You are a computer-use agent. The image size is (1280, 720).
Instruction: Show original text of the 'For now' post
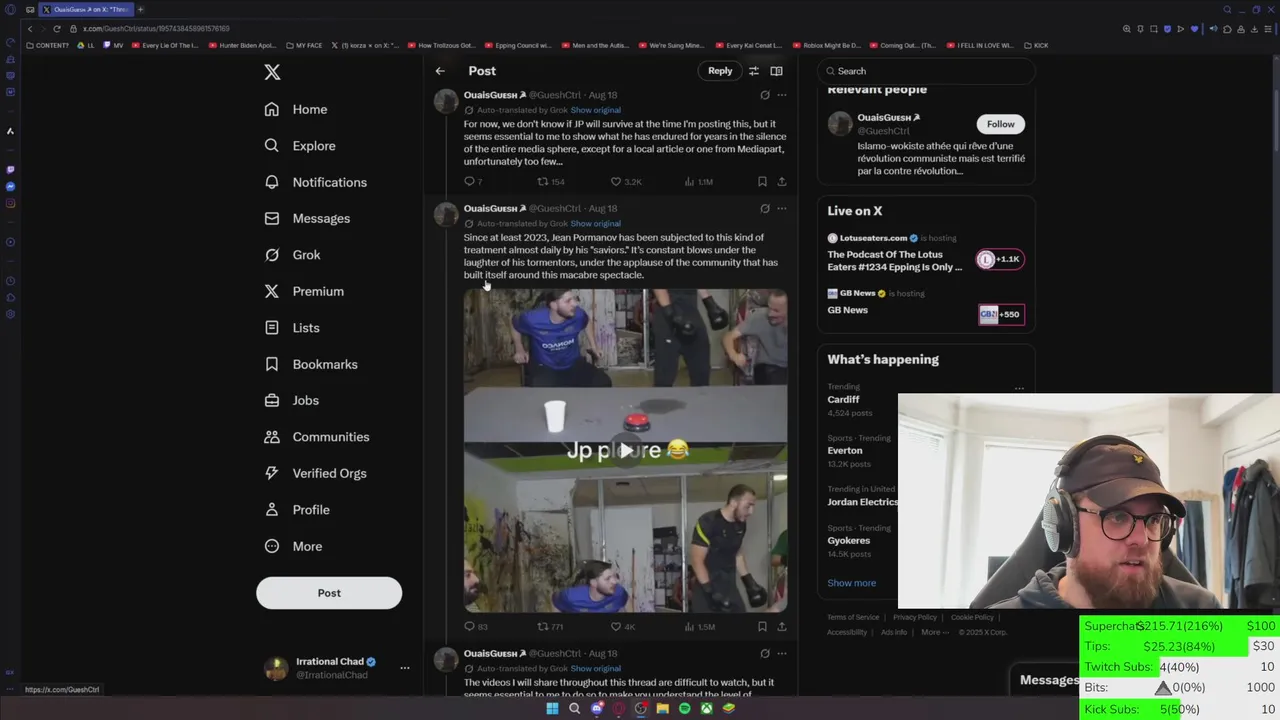pos(595,110)
